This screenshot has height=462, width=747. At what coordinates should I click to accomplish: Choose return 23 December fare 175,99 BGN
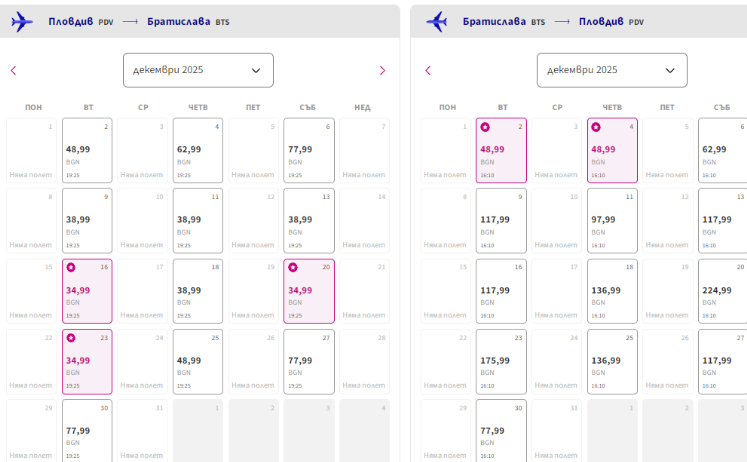[x=501, y=361]
